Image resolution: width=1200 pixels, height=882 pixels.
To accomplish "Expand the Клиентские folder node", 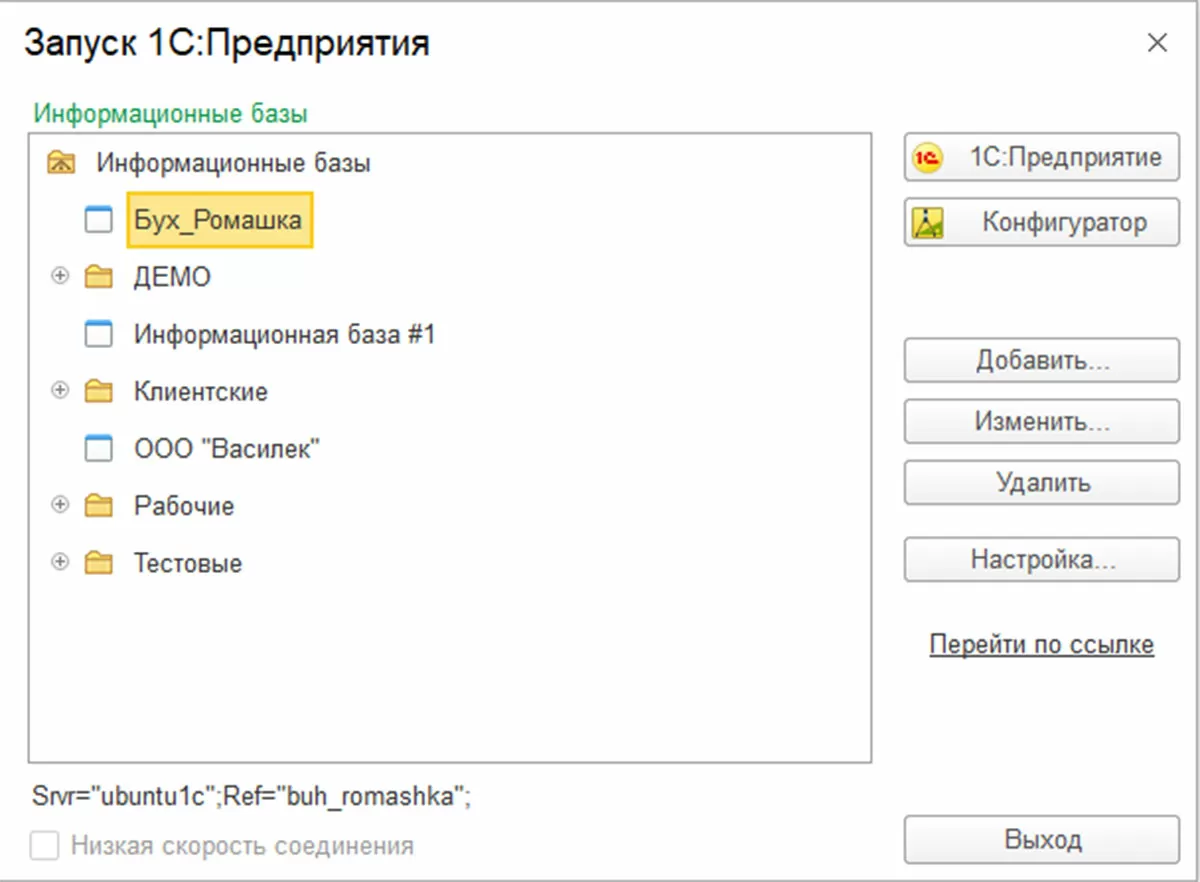I will coord(61,392).
